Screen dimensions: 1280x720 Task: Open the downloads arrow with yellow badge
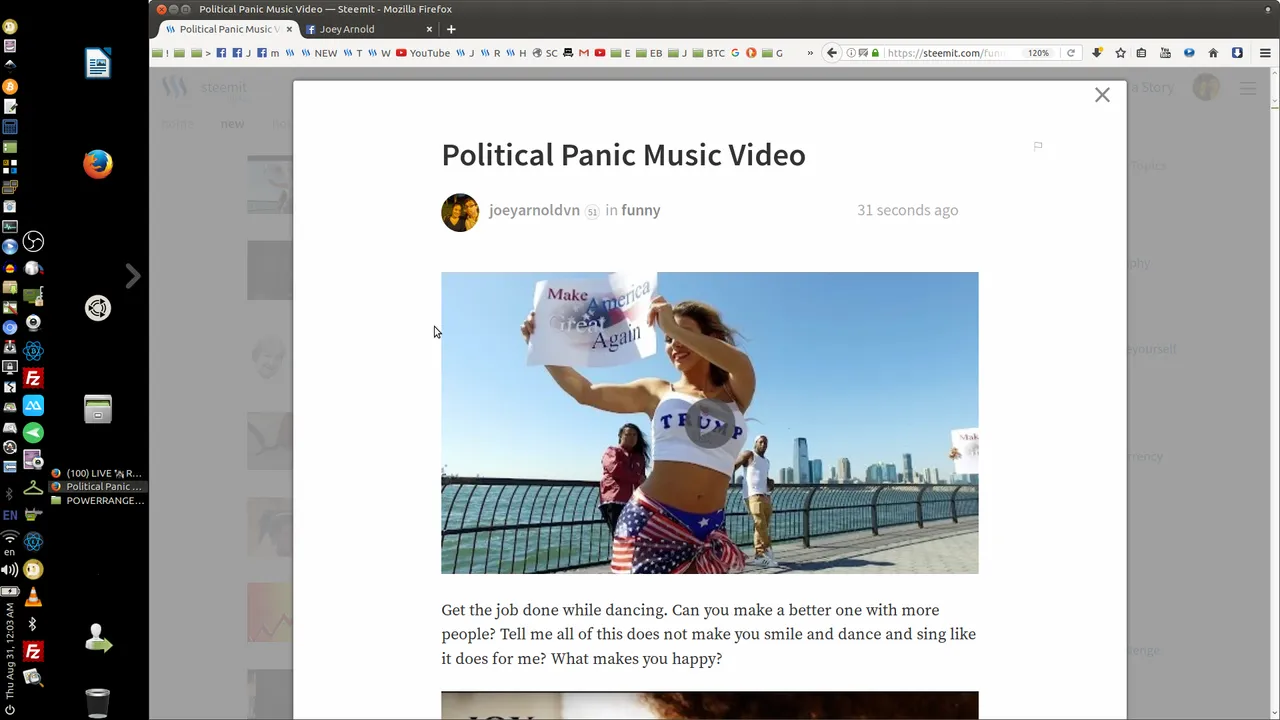pyautogui.click(x=1097, y=53)
